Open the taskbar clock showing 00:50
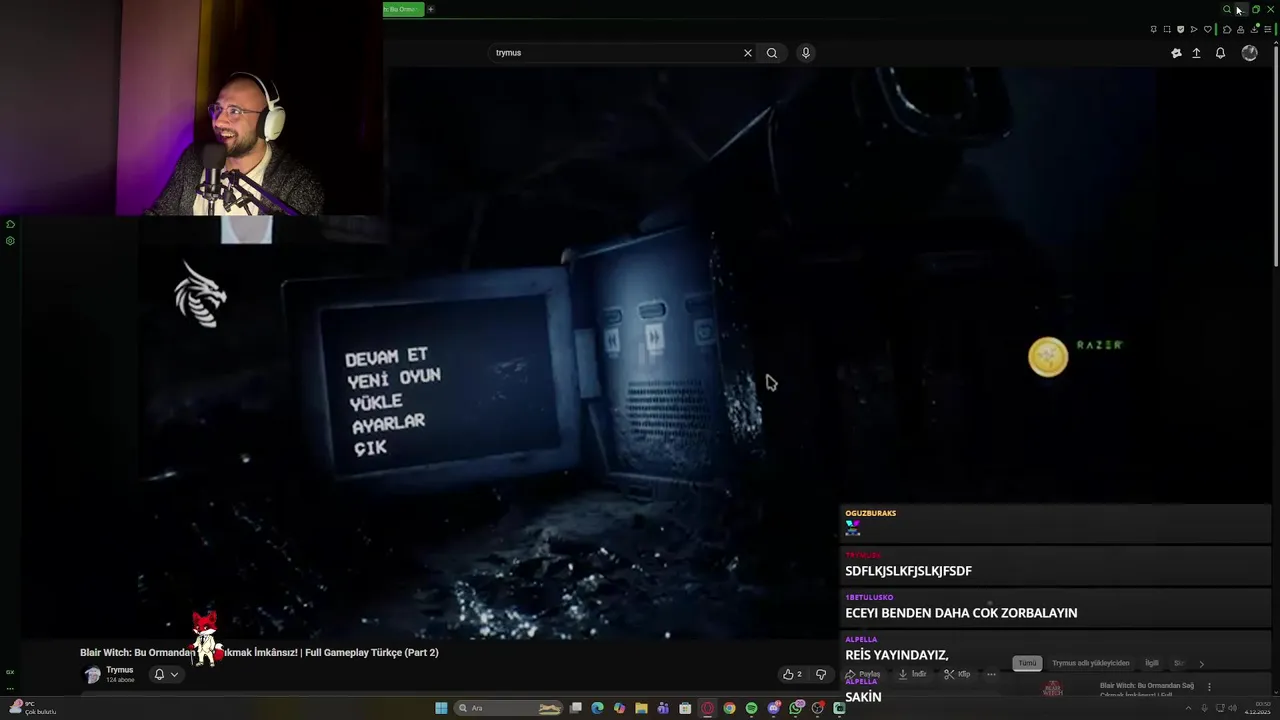Viewport: 1280px width, 720px height. pyautogui.click(x=1257, y=708)
